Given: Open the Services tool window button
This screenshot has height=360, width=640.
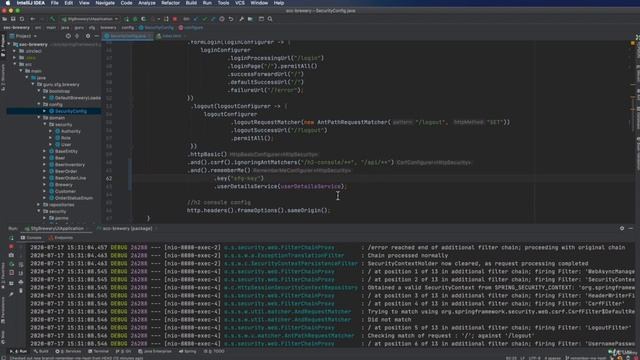Looking at the screenshot, I should [68, 351].
